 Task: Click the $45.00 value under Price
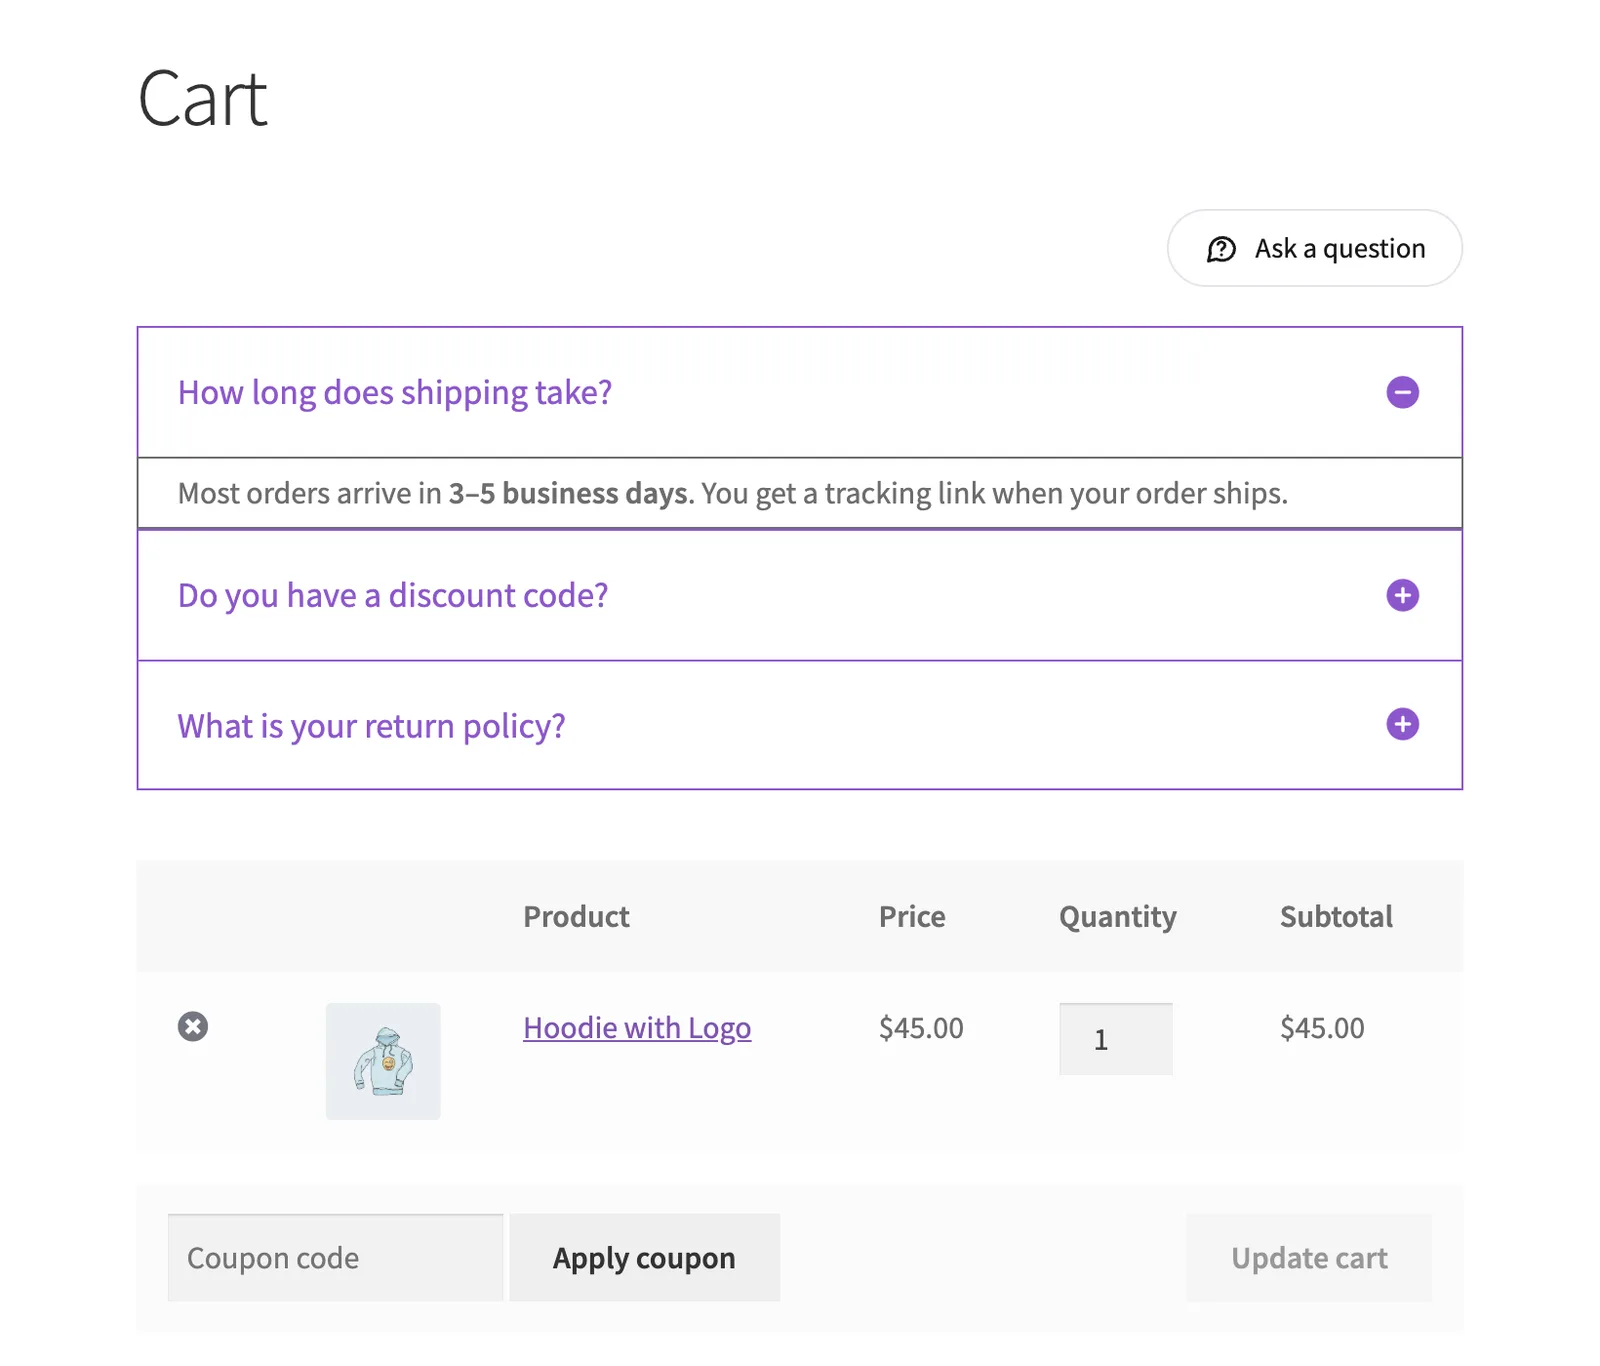click(x=921, y=1028)
